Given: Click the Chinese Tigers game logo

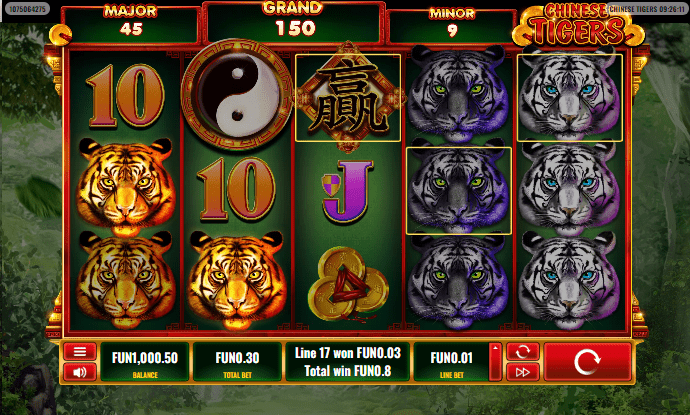Looking at the screenshot, I should tap(577, 25).
